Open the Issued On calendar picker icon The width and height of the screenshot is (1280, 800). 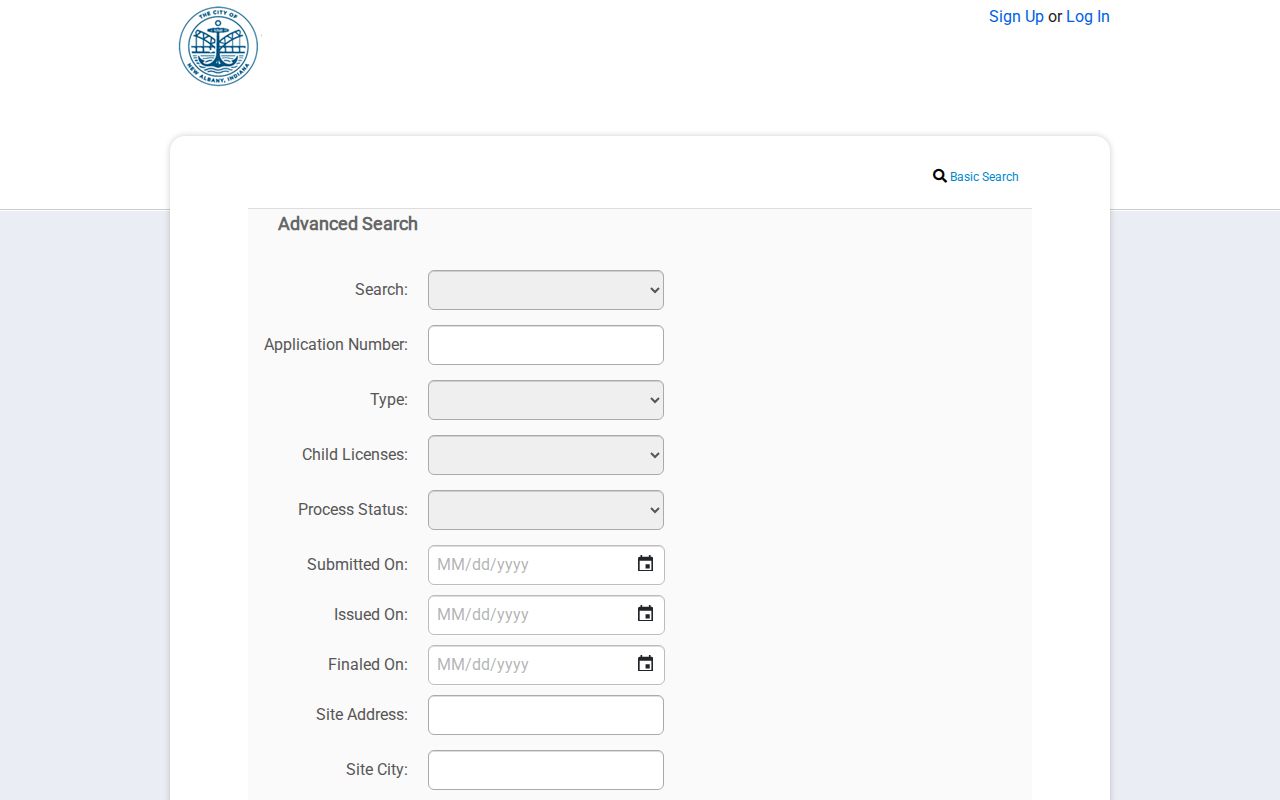point(645,614)
